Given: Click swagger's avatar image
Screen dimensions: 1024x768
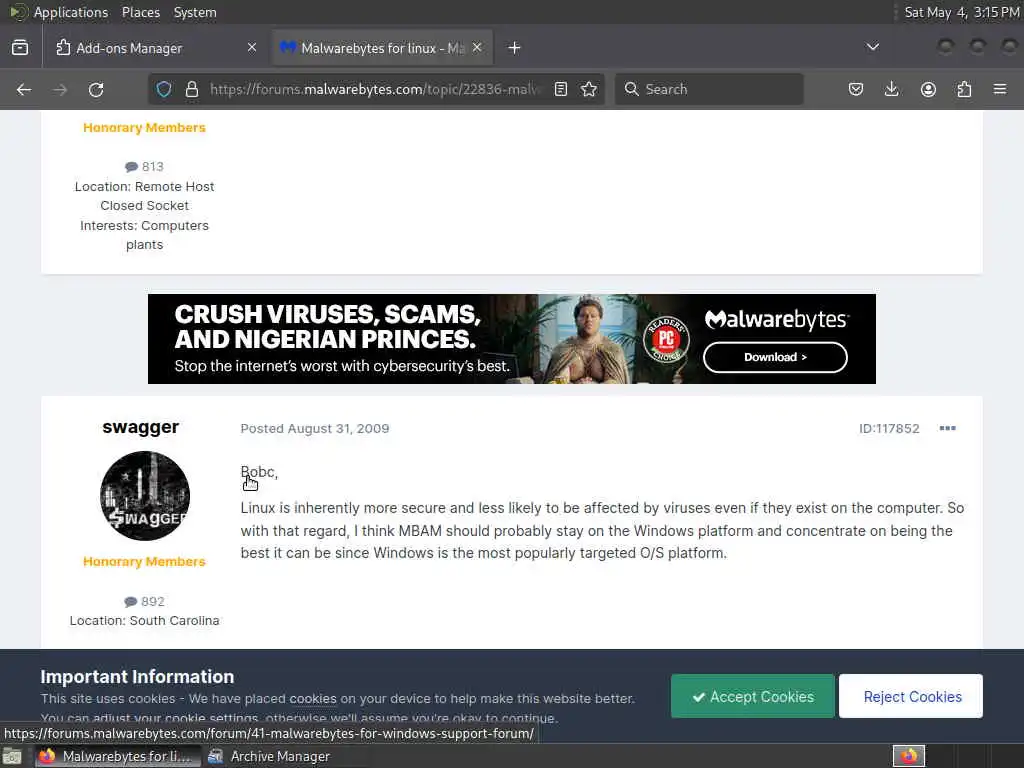Looking at the screenshot, I should pos(145,496).
